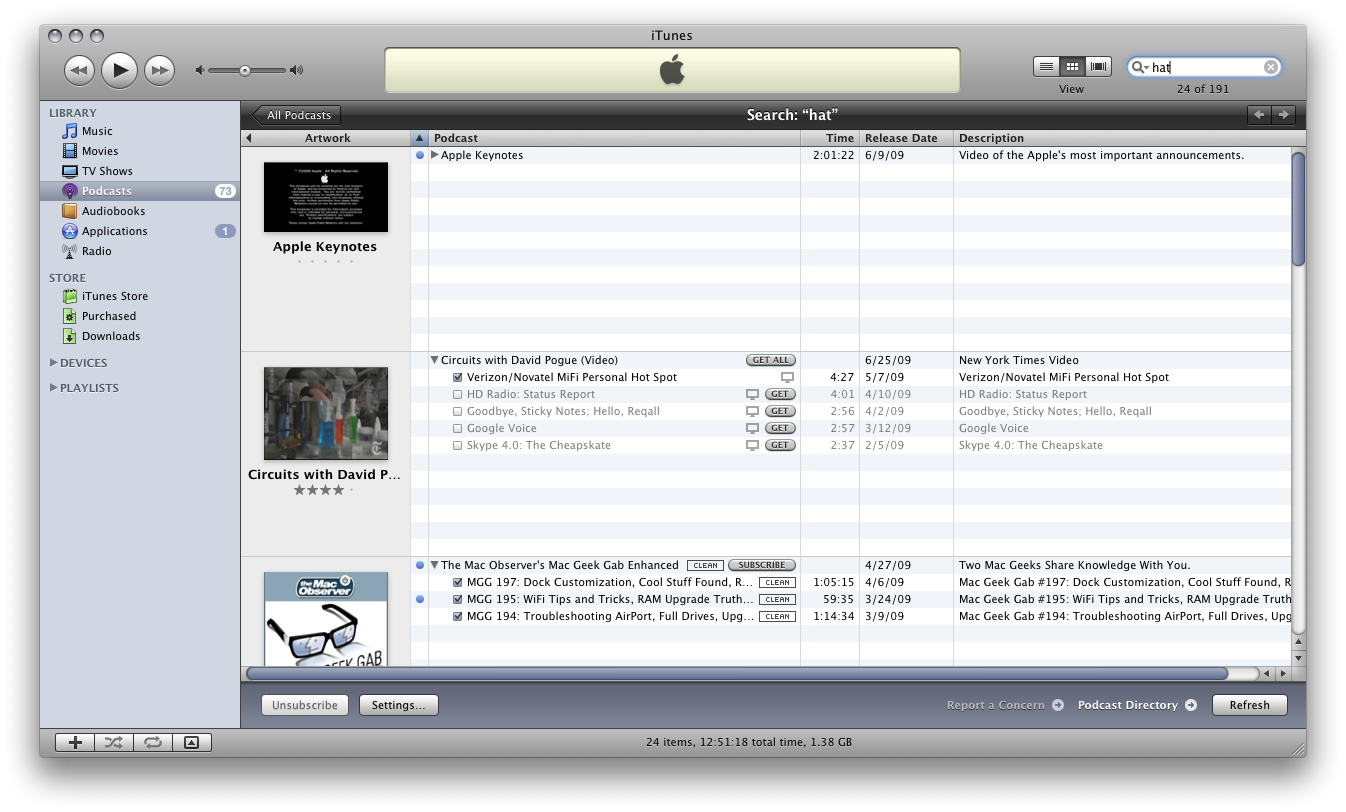Screen dimensions: 1346x812
Task: Click into the search field containing hat
Action: [1204, 67]
